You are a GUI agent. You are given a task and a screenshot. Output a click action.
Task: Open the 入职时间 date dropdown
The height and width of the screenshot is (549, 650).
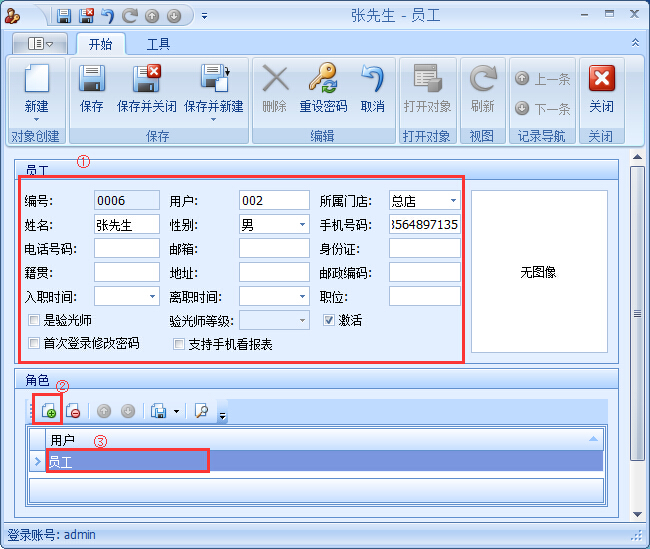152,296
